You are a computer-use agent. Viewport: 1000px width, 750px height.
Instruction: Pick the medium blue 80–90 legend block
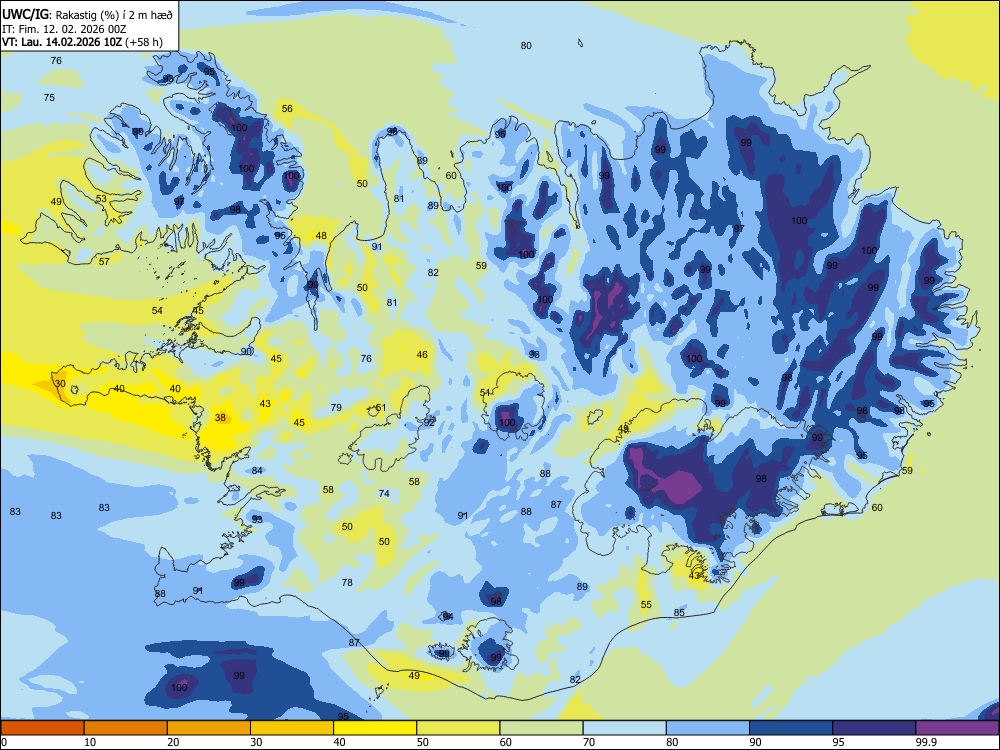(x=707, y=728)
